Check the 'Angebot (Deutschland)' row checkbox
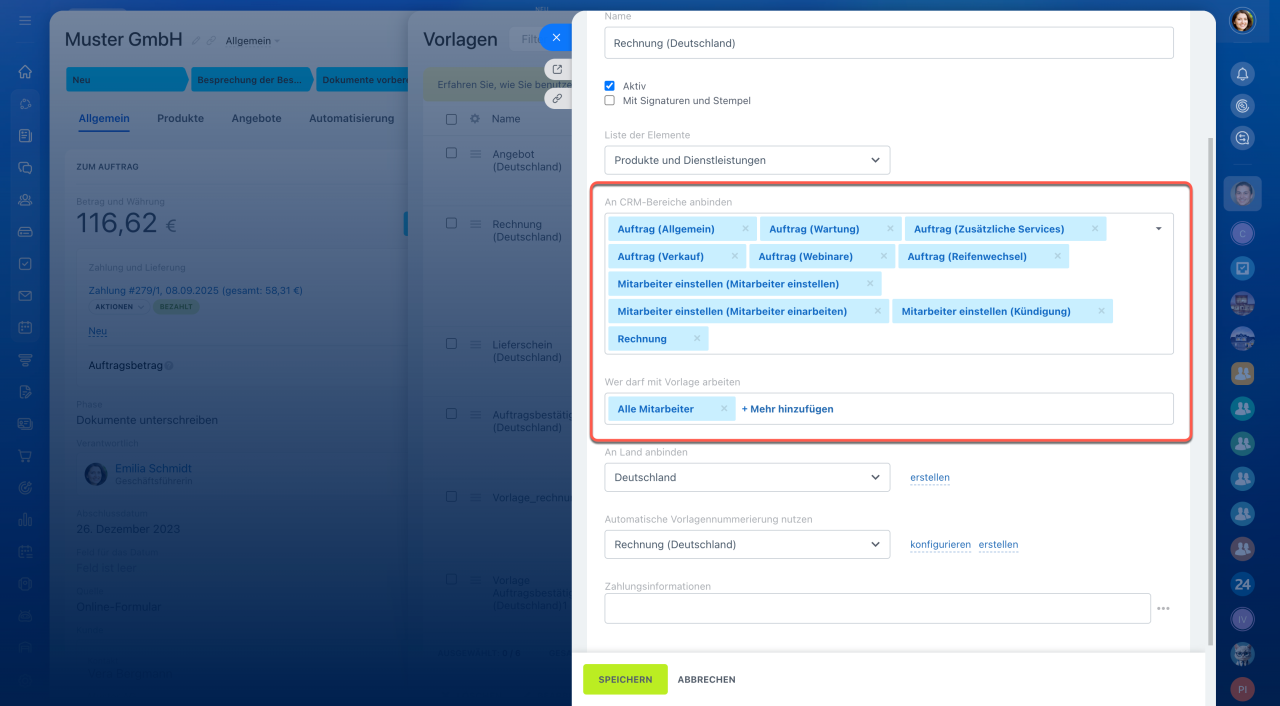 (451, 153)
